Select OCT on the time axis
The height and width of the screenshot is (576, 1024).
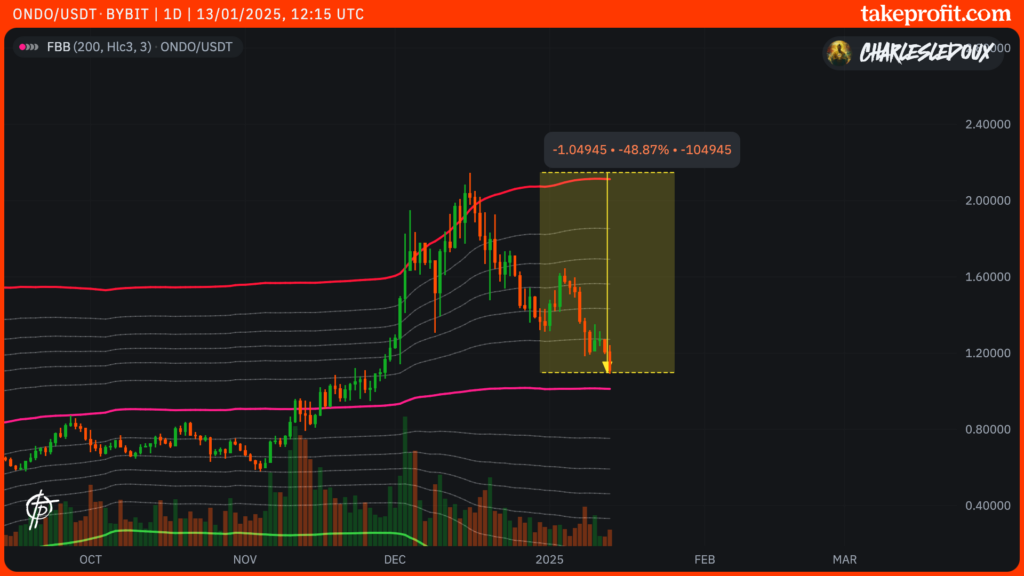coord(91,559)
